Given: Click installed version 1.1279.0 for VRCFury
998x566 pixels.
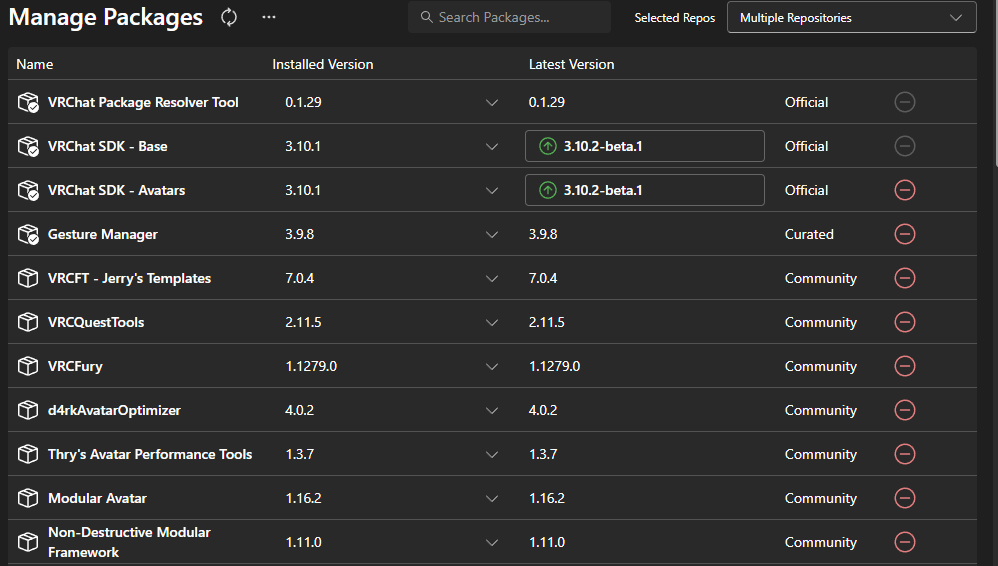Looking at the screenshot, I should coord(311,366).
